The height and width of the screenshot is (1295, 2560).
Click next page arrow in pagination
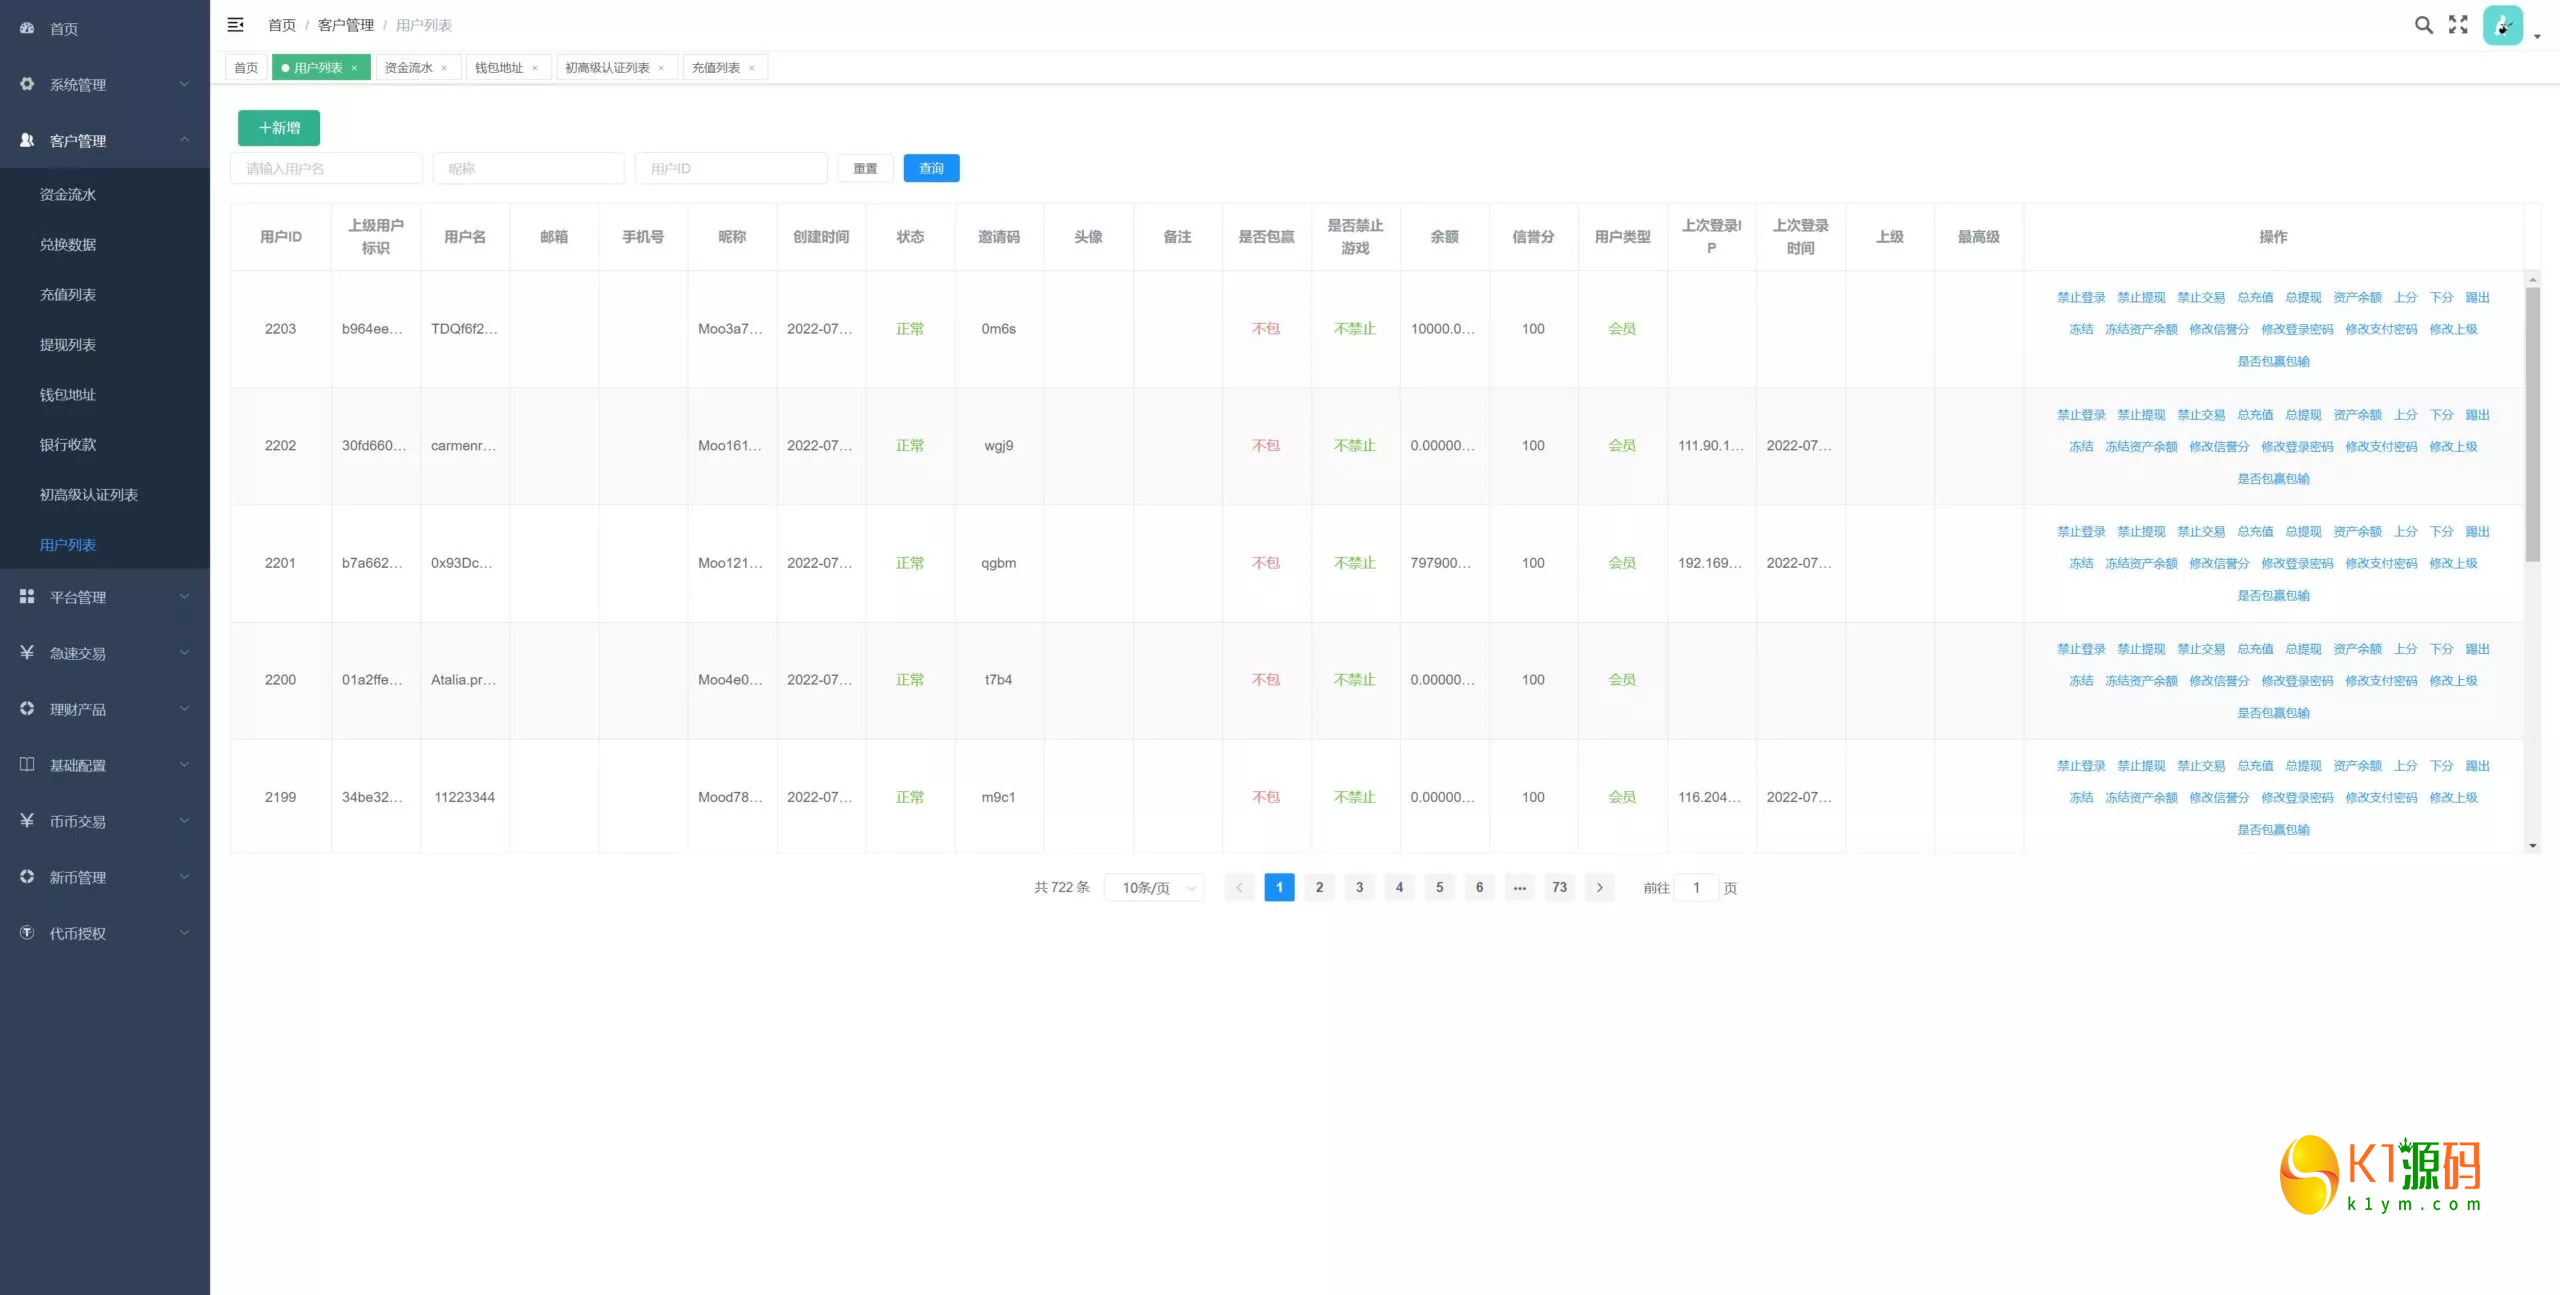[1599, 887]
